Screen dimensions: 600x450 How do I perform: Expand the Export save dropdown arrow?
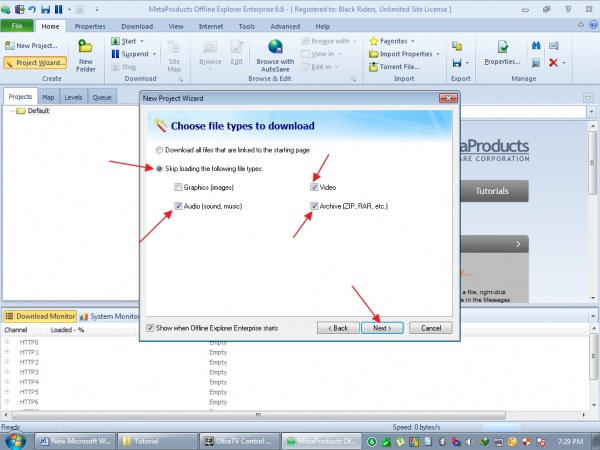click(x=467, y=63)
